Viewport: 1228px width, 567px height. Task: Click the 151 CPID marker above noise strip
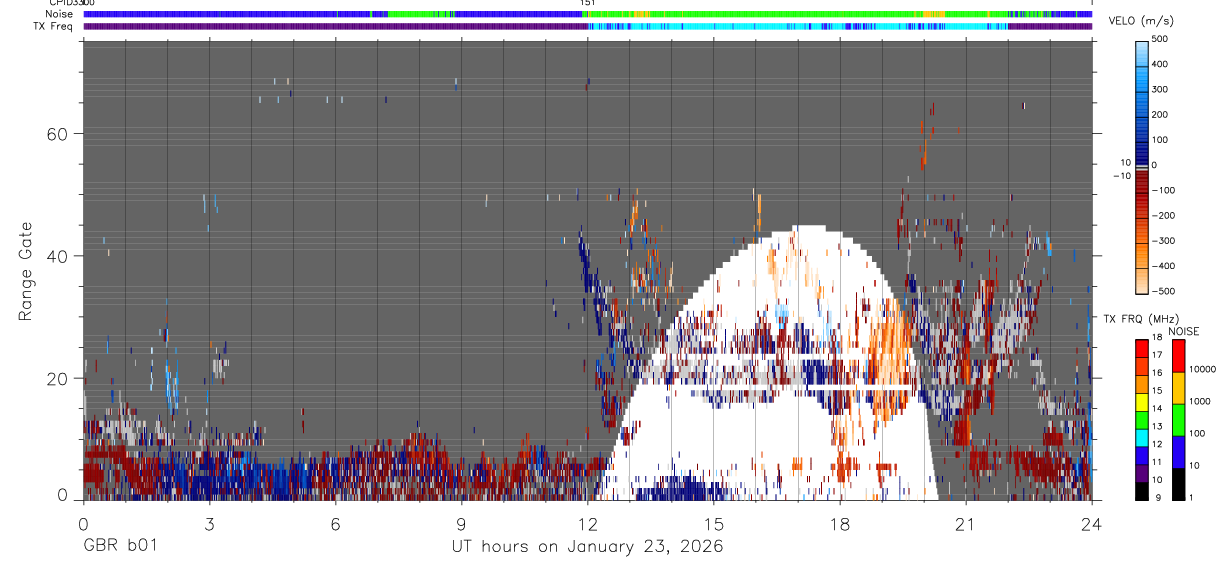click(x=588, y=4)
